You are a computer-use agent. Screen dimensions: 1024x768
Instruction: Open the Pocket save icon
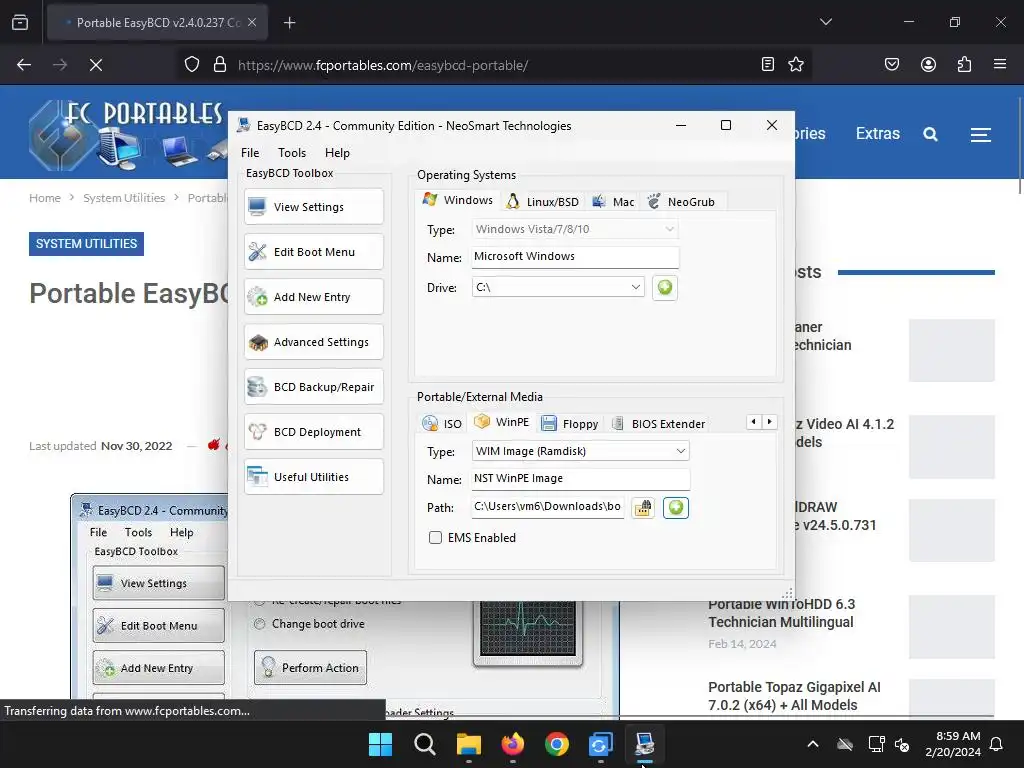892,65
